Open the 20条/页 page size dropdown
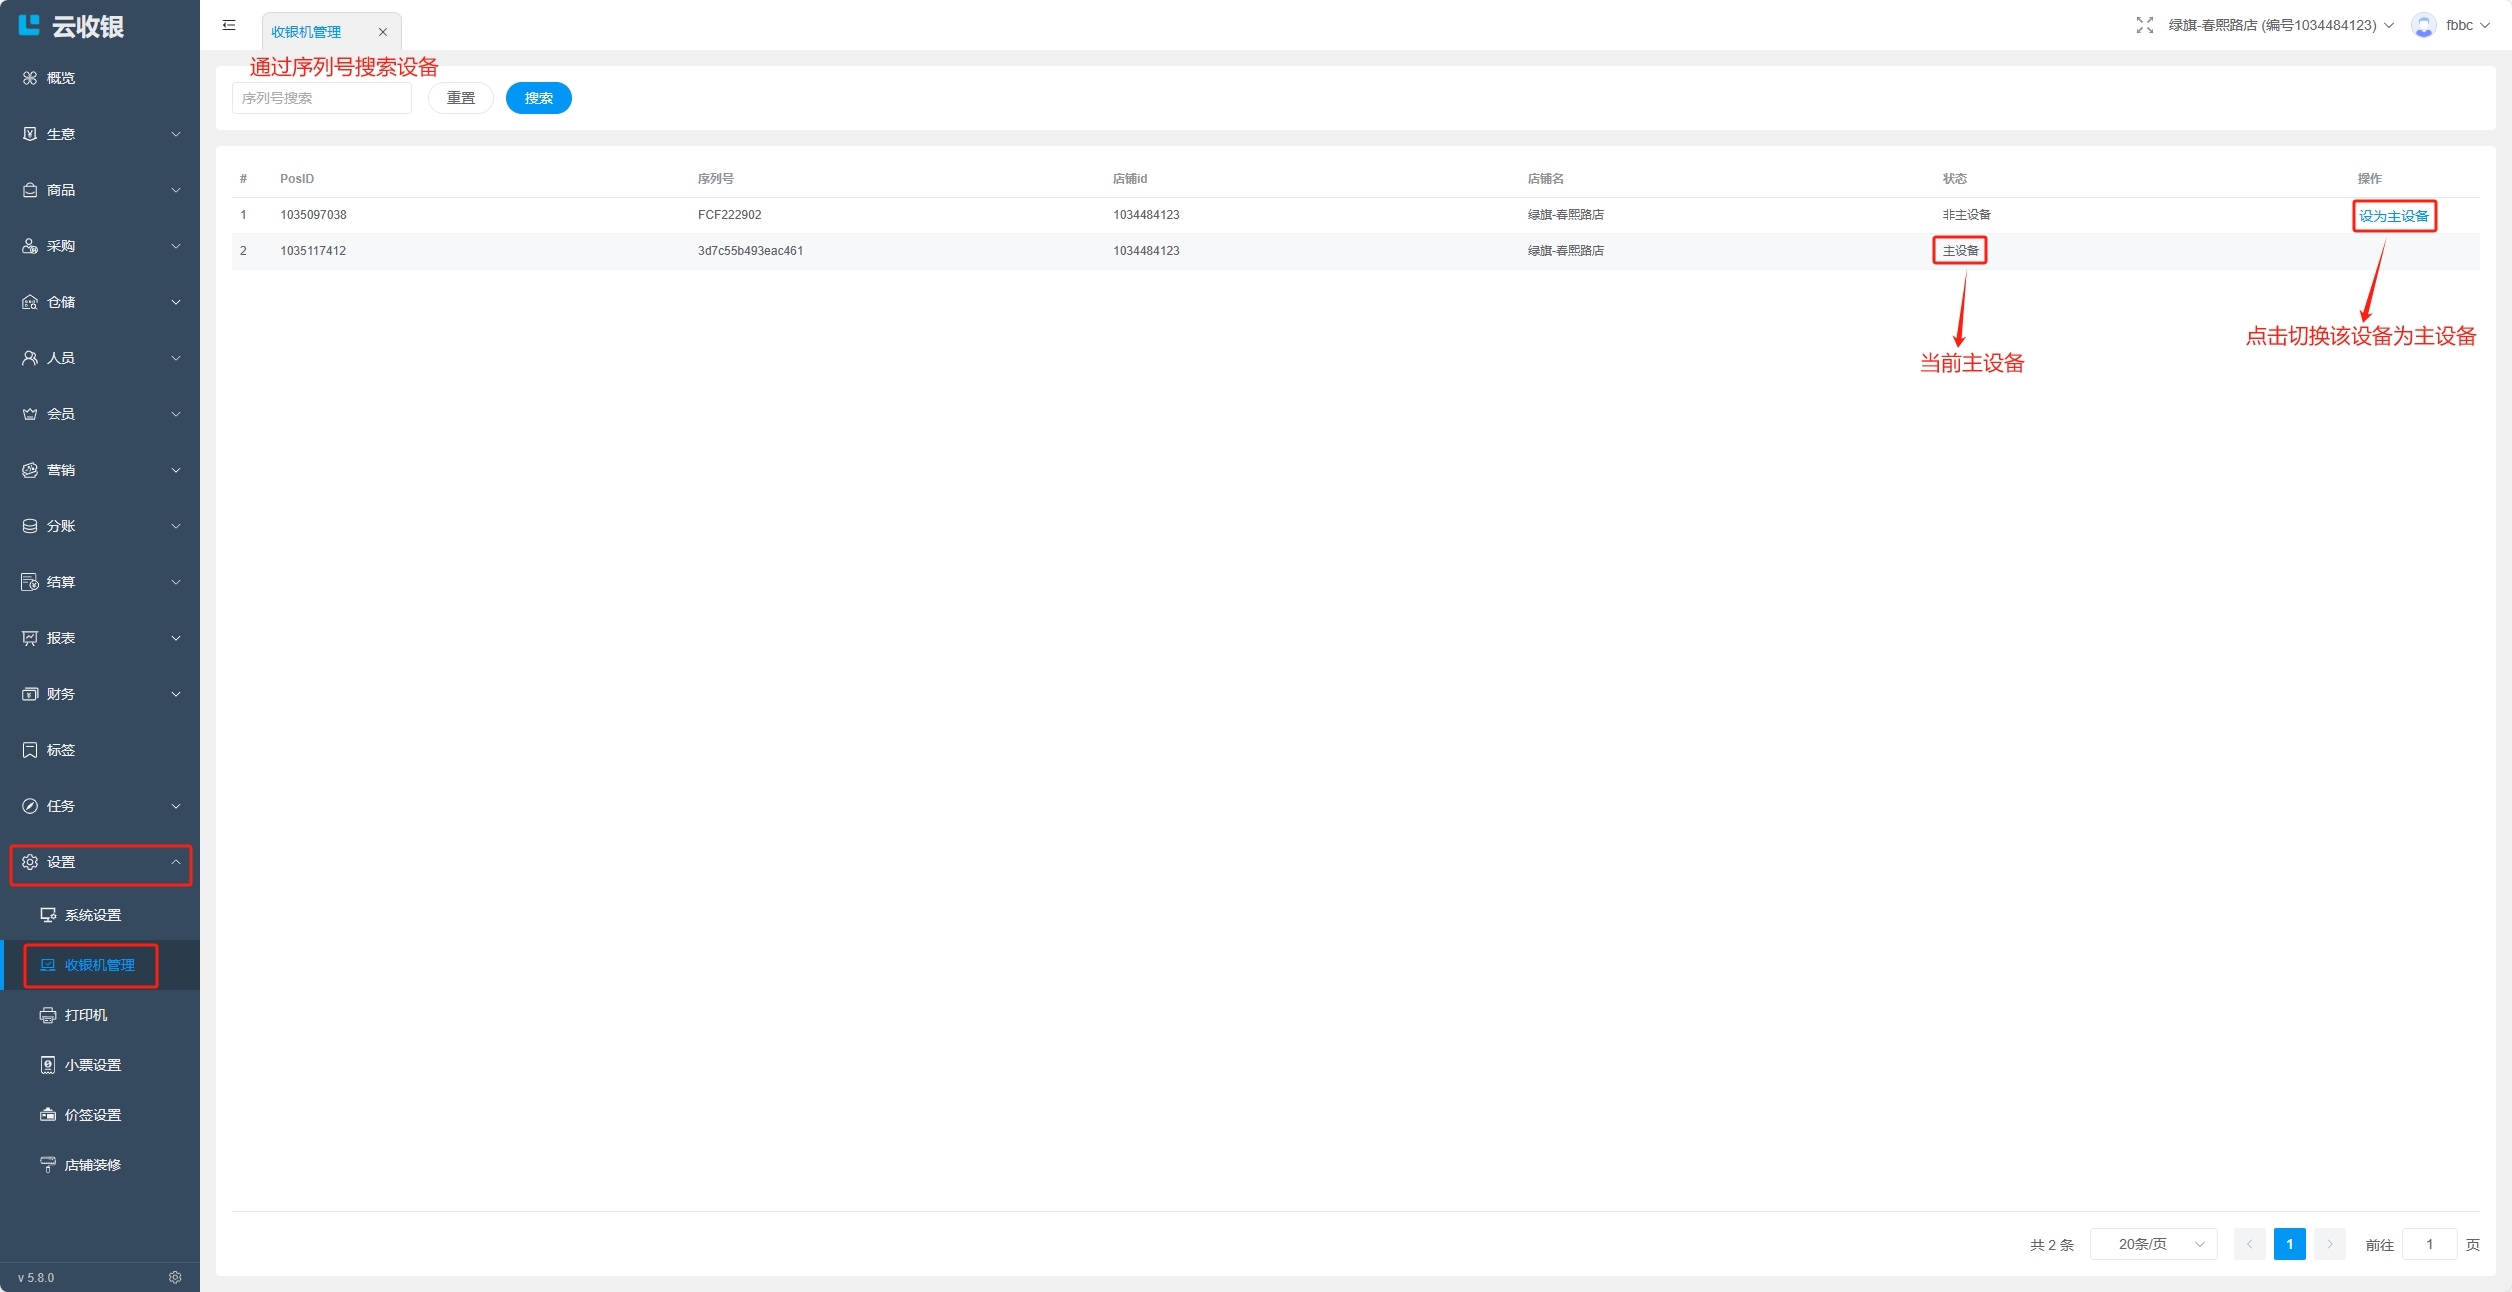This screenshot has width=2512, height=1292. (2154, 1244)
